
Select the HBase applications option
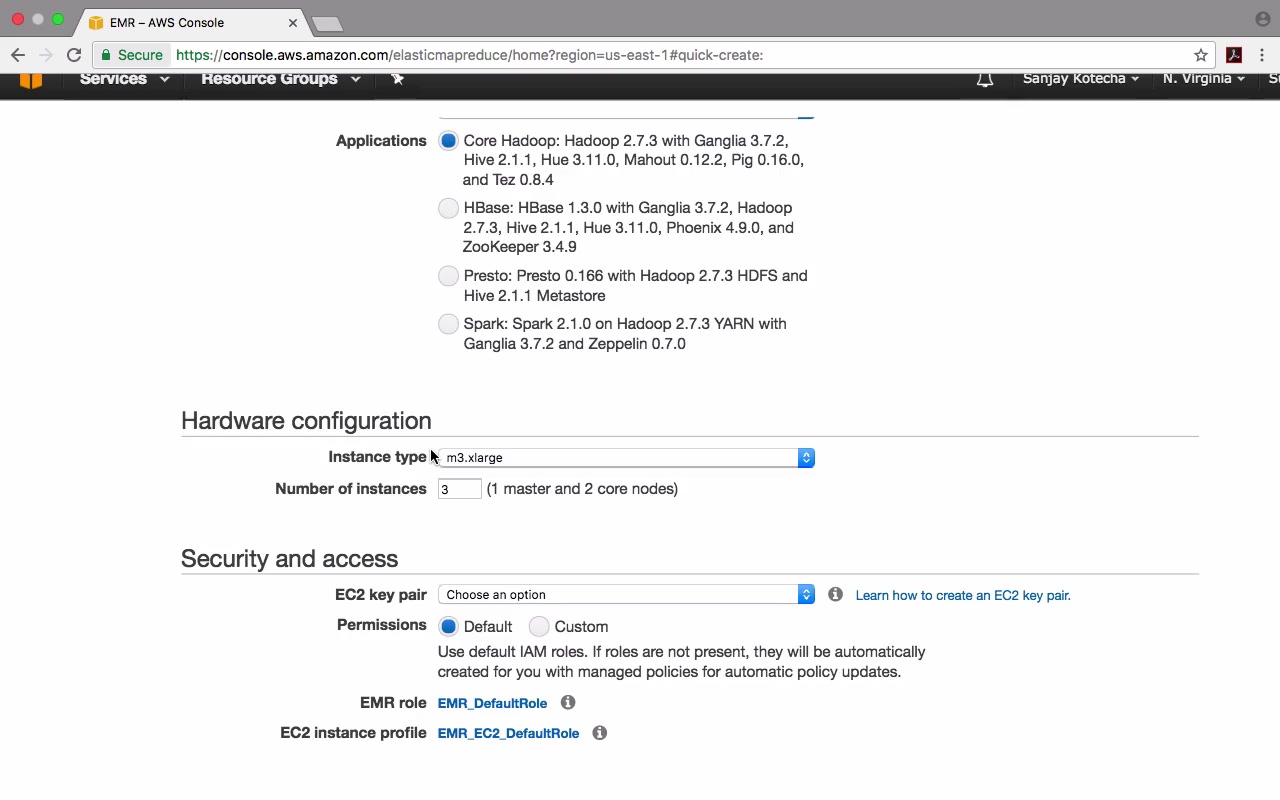(x=448, y=208)
